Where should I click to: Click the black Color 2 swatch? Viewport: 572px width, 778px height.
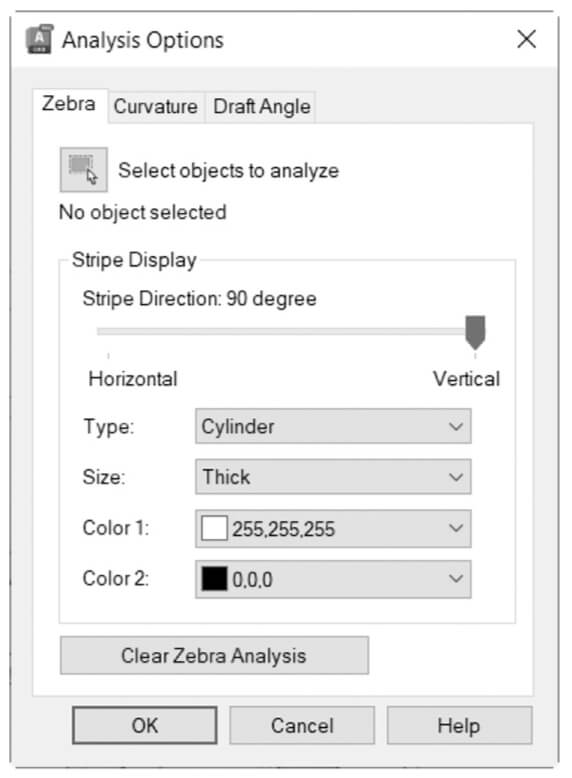214,579
